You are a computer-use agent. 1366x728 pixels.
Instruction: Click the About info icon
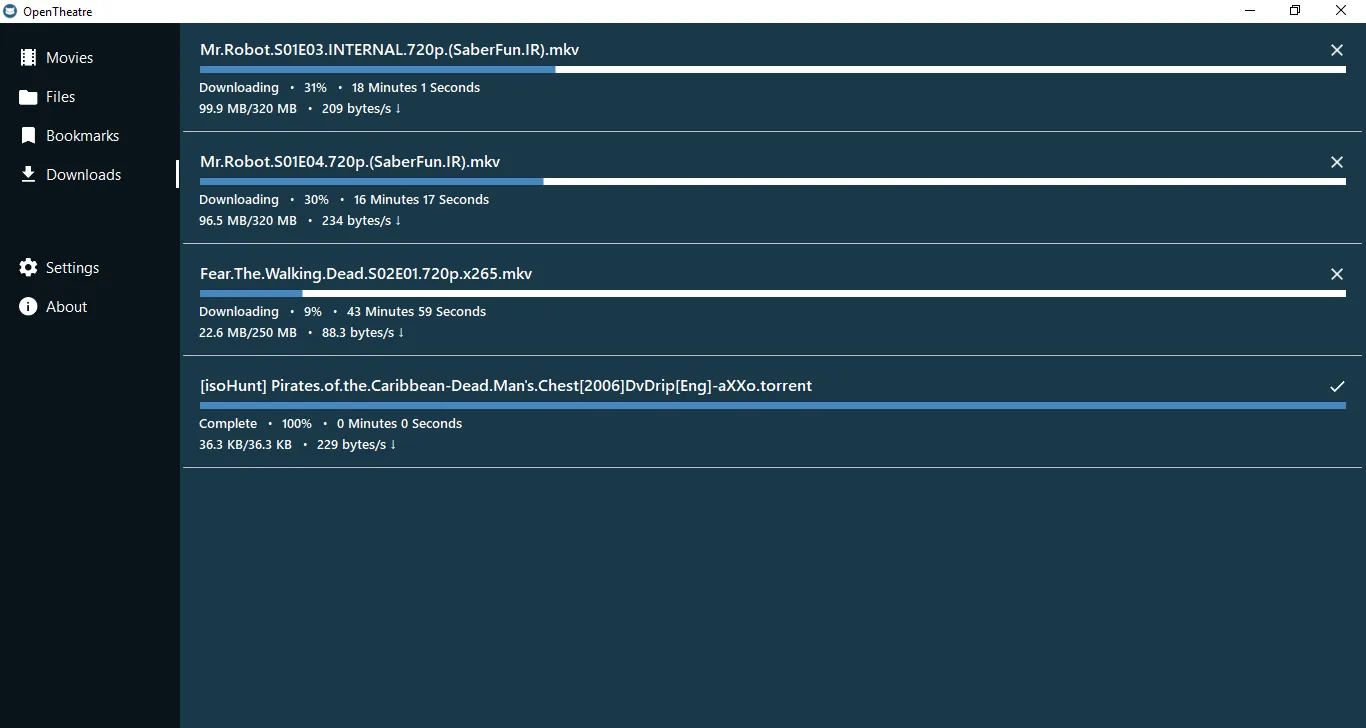point(28,306)
